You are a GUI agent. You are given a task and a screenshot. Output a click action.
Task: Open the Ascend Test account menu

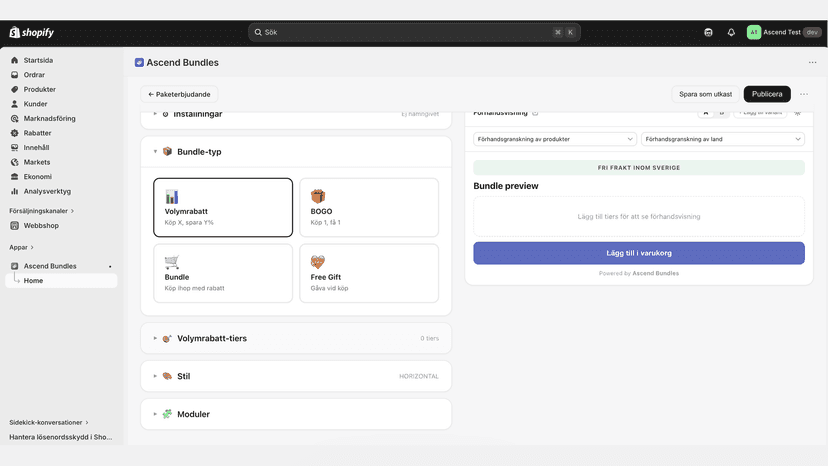784,32
